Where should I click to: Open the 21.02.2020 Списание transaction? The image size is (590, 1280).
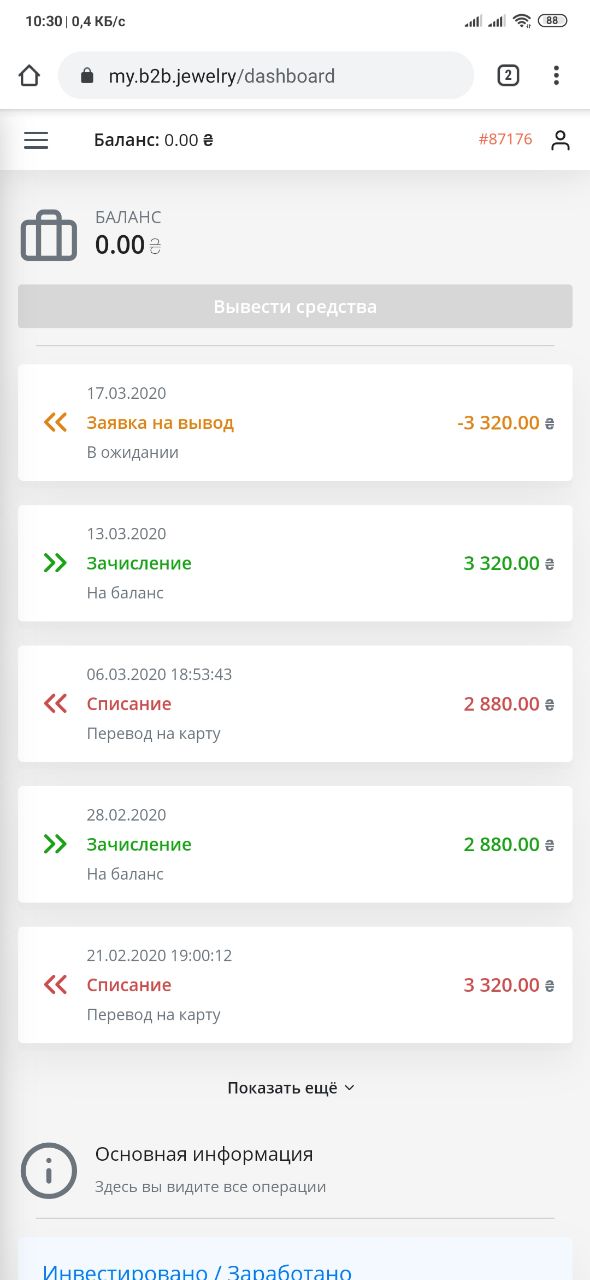pos(295,985)
